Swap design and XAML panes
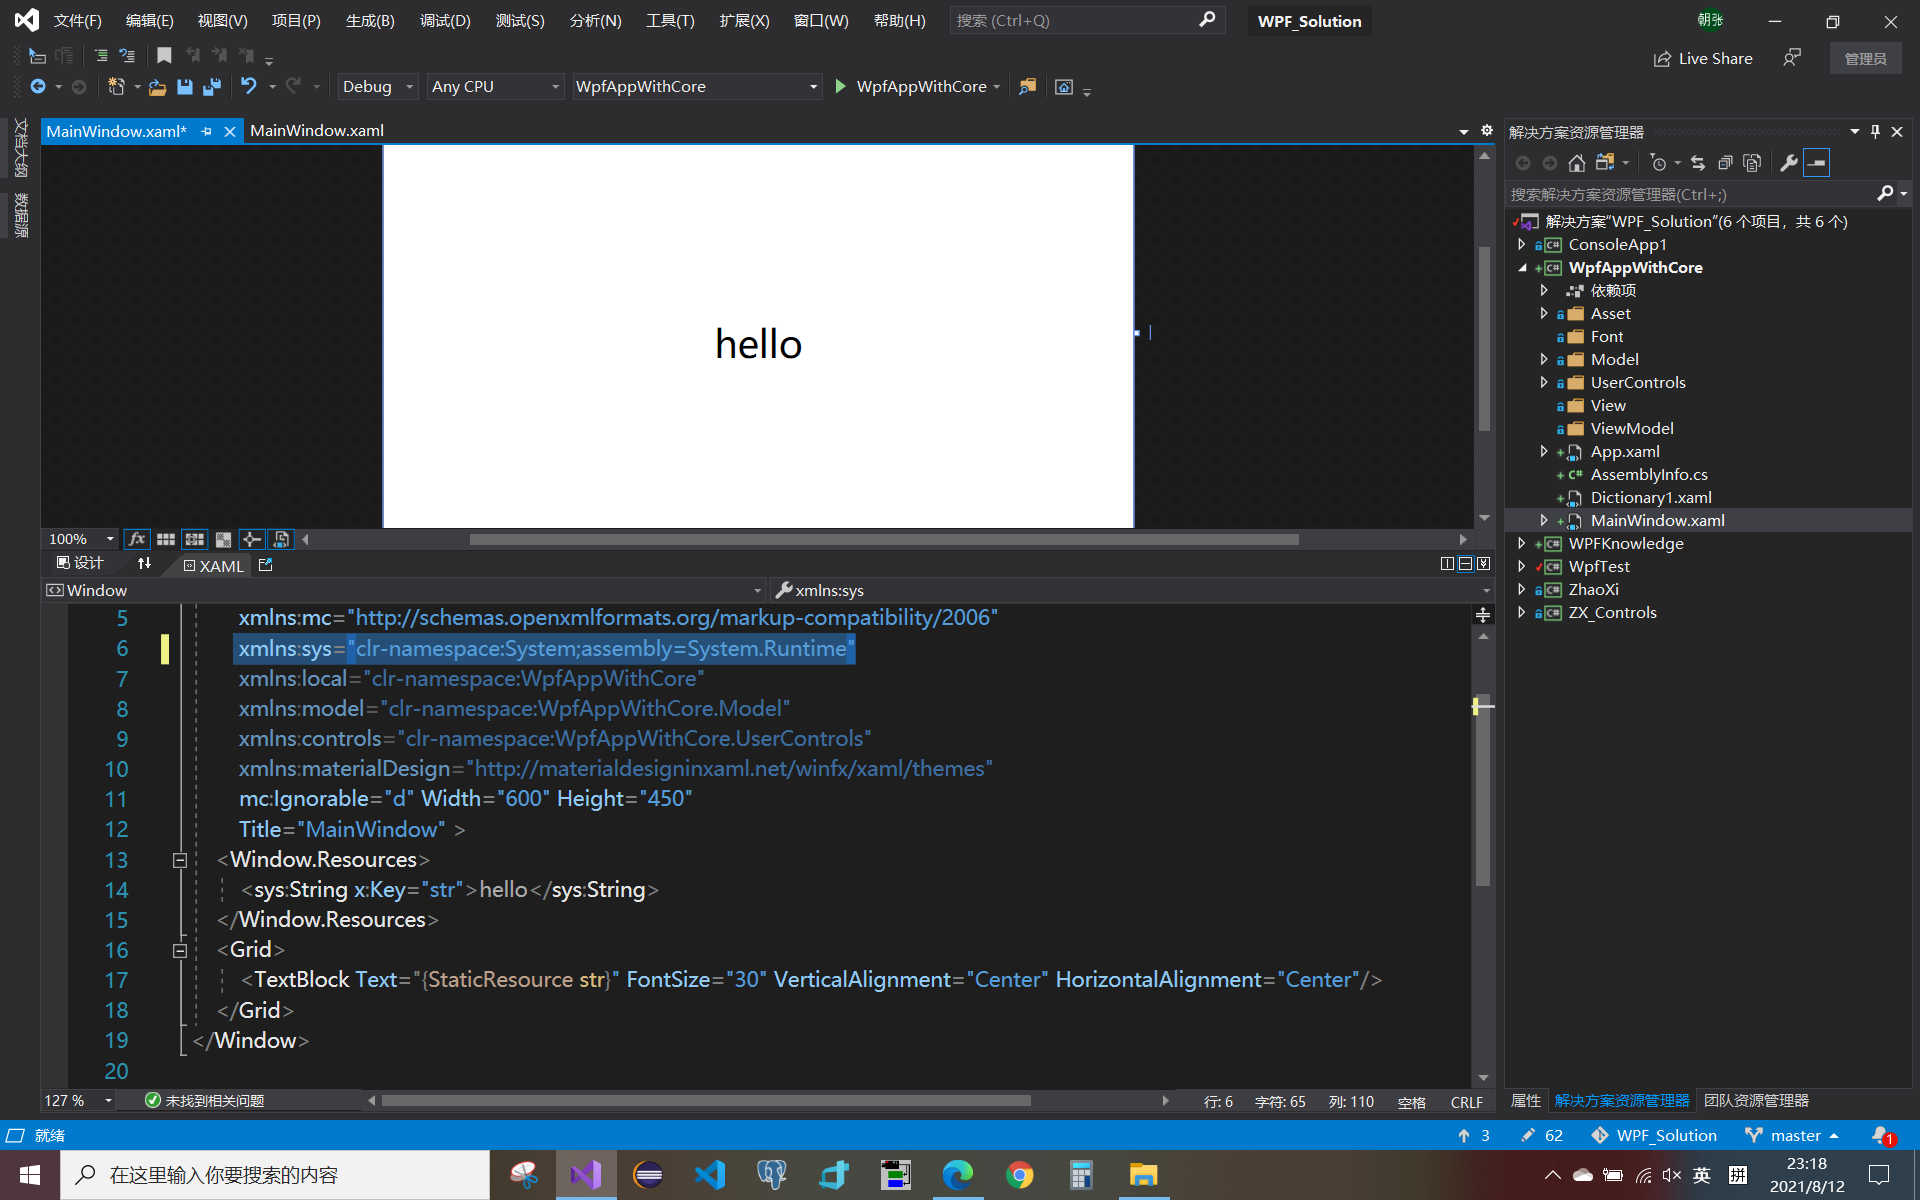This screenshot has width=1920, height=1200. (144, 564)
